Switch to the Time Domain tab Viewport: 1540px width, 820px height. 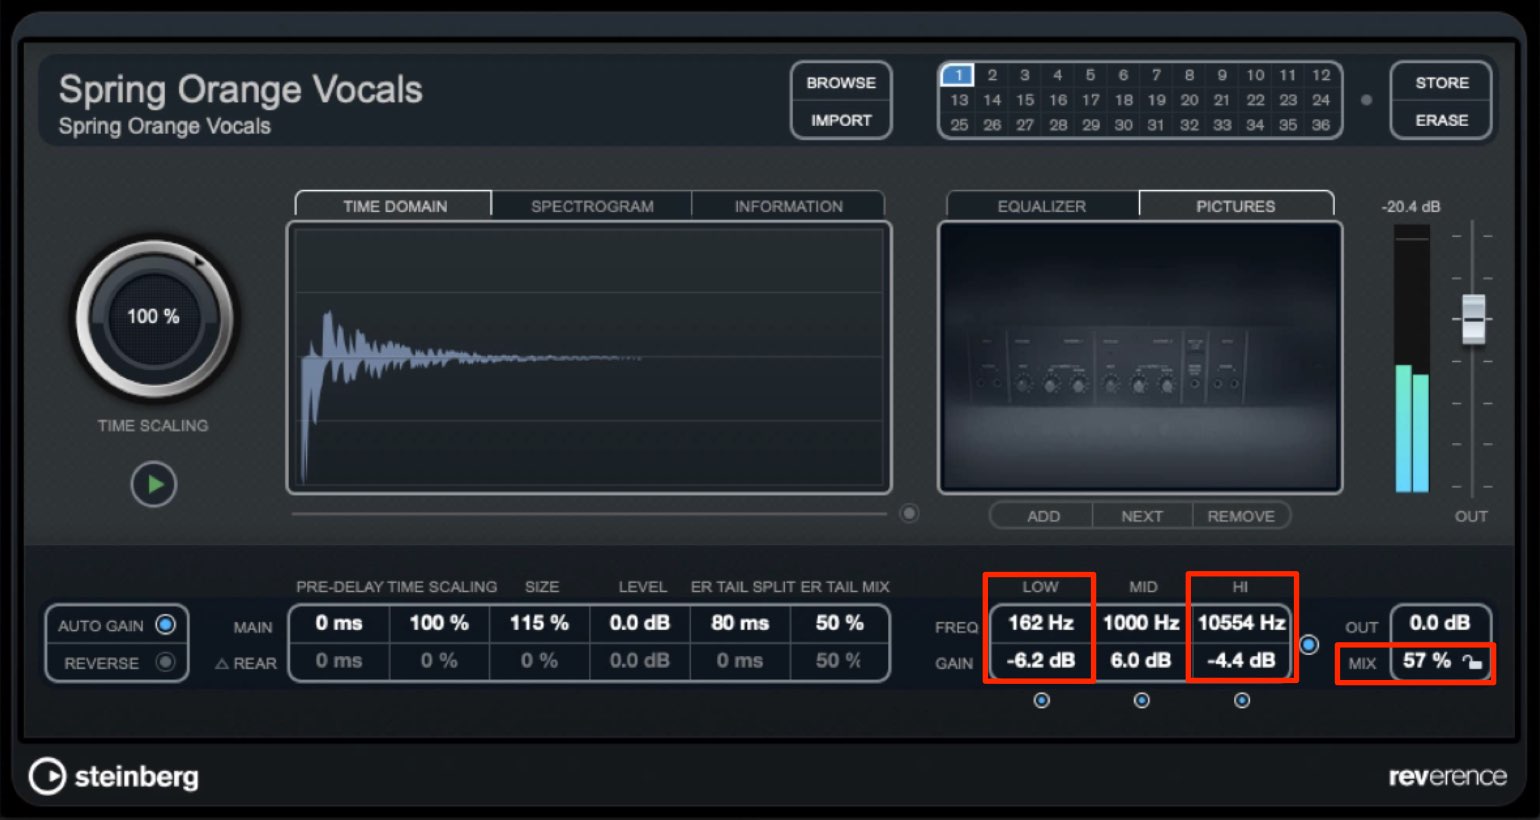[394, 205]
